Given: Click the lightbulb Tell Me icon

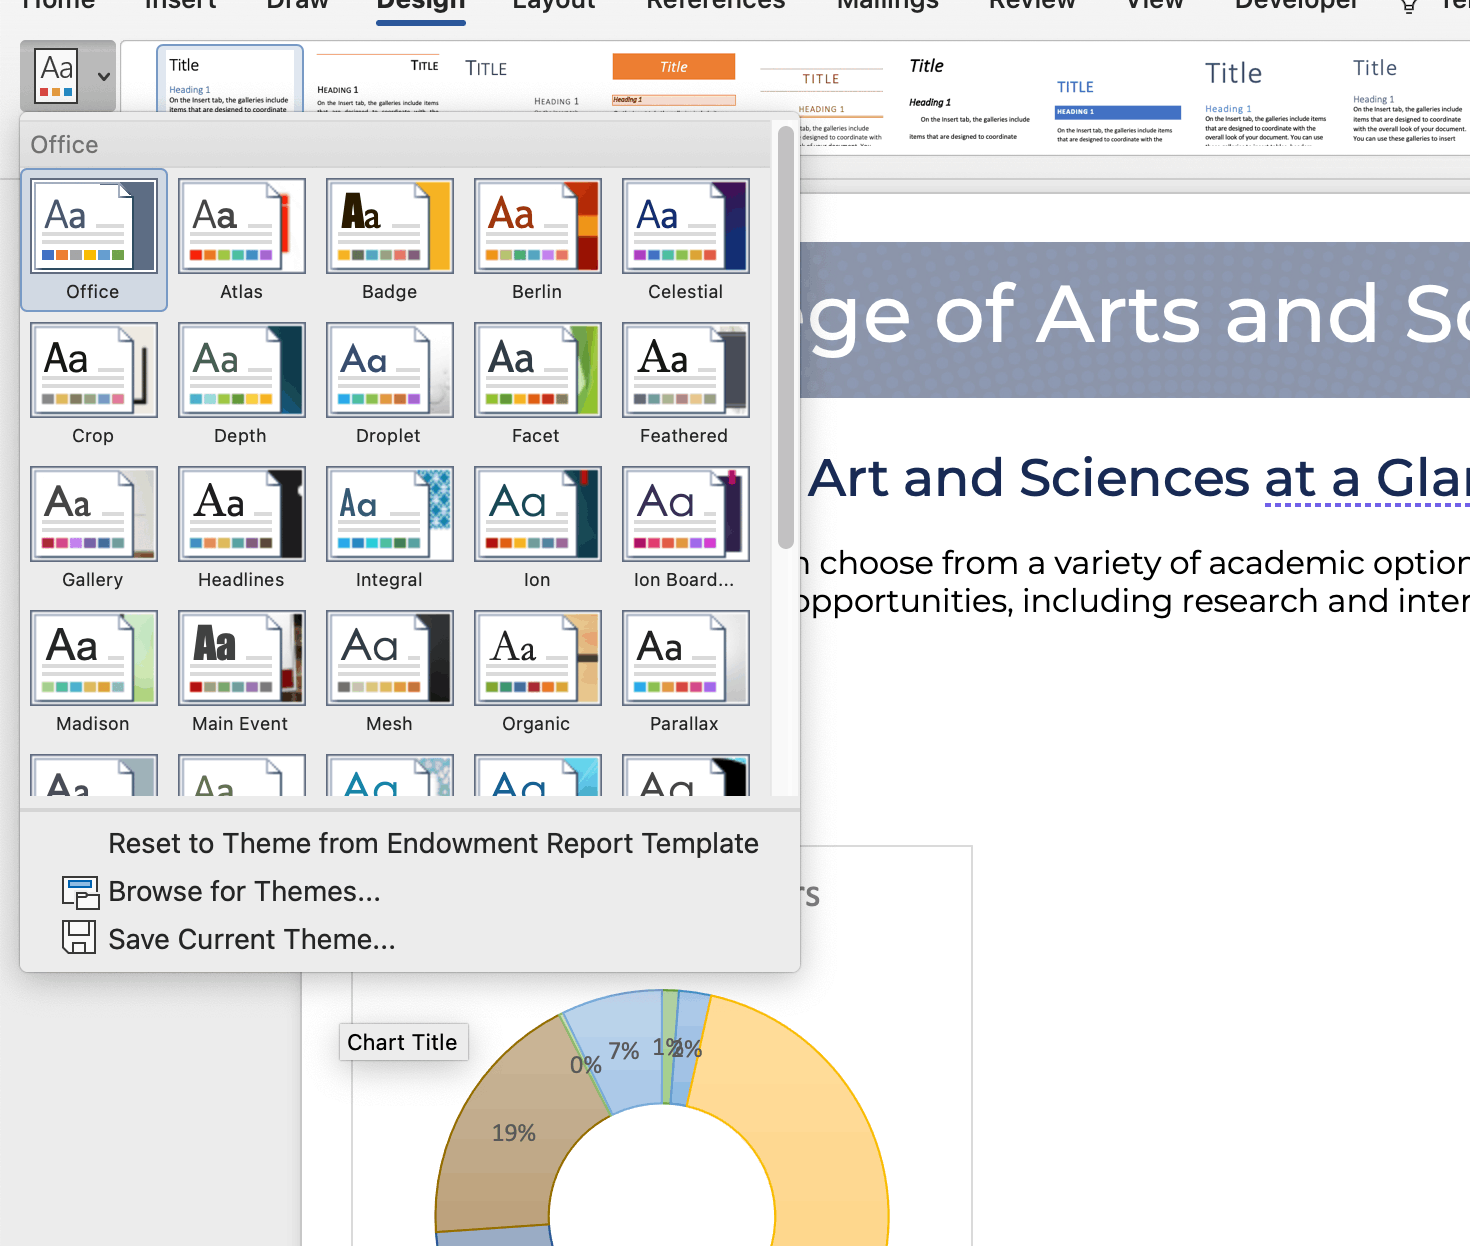Looking at the screenshot, I should click(1409, 5).
